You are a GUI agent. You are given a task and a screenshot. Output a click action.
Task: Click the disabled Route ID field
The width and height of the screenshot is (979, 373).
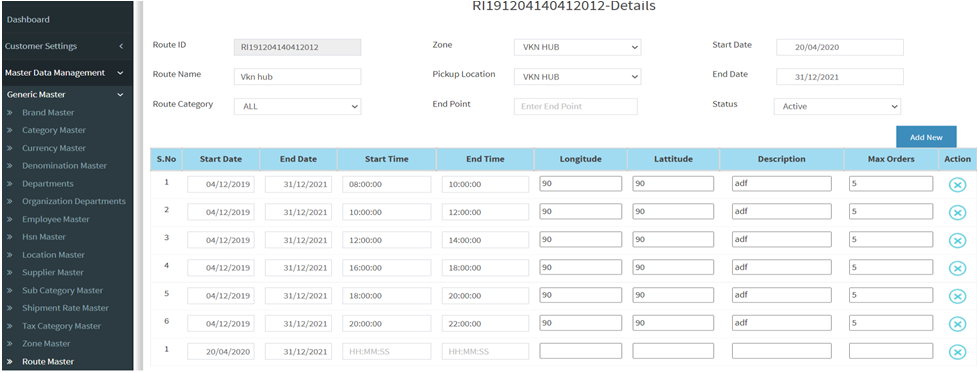coord(298,47)
